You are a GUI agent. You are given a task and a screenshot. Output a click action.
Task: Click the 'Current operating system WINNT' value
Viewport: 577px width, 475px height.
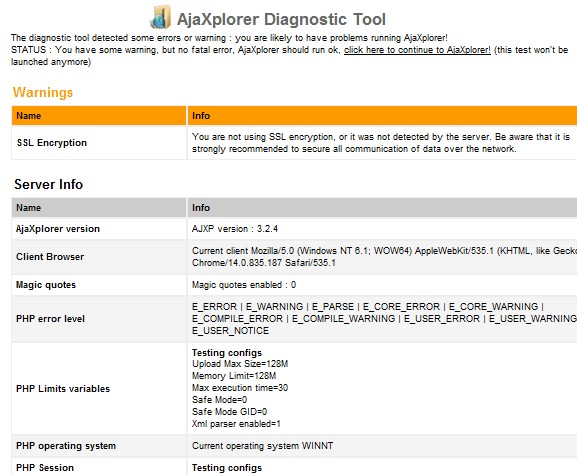pyautogui.click(x=262, y=446)
